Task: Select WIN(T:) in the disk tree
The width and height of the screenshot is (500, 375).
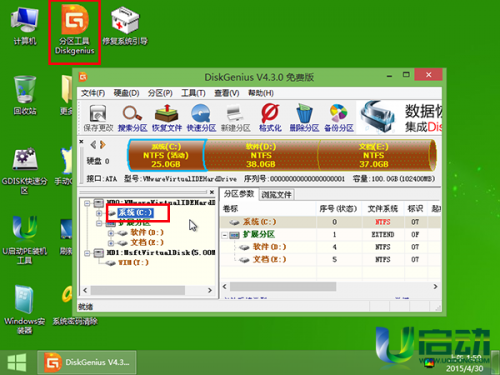Action: [133, 263]
